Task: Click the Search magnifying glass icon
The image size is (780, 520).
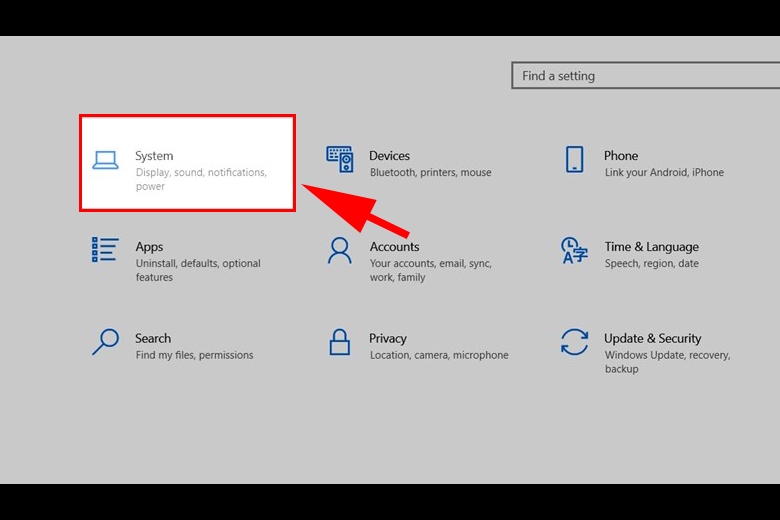Action: 105,342
